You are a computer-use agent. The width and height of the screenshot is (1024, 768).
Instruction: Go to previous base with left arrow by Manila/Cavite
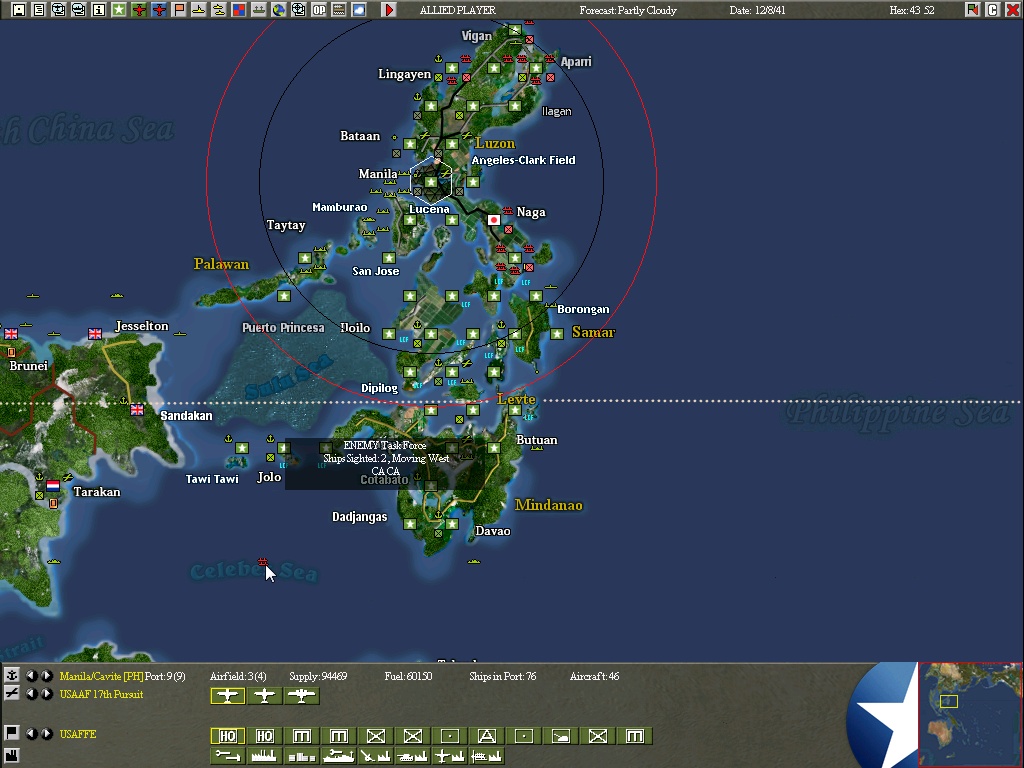coord(31,676)
